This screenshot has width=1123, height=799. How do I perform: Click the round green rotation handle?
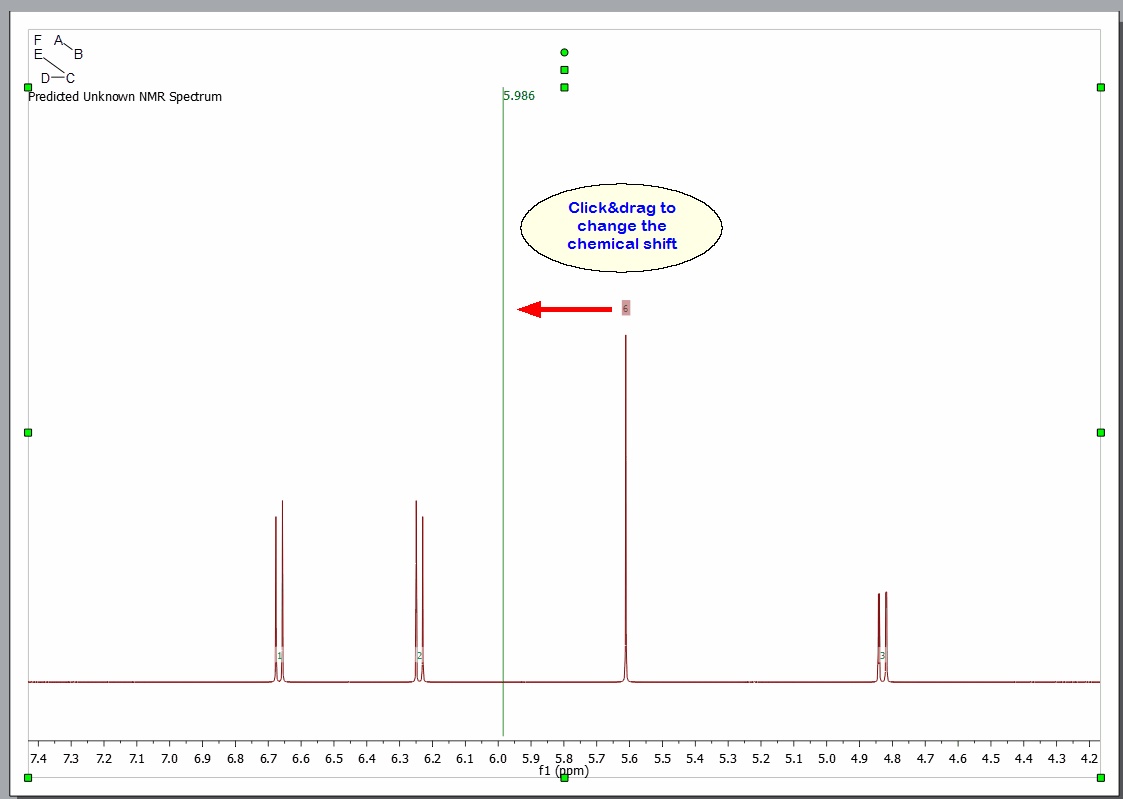coord(564,52)
